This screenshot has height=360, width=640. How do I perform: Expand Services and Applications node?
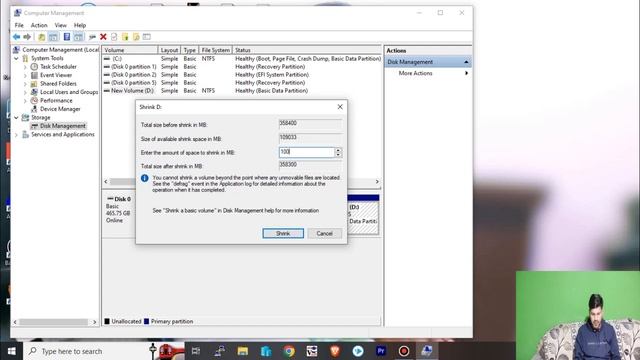point(16,134)
